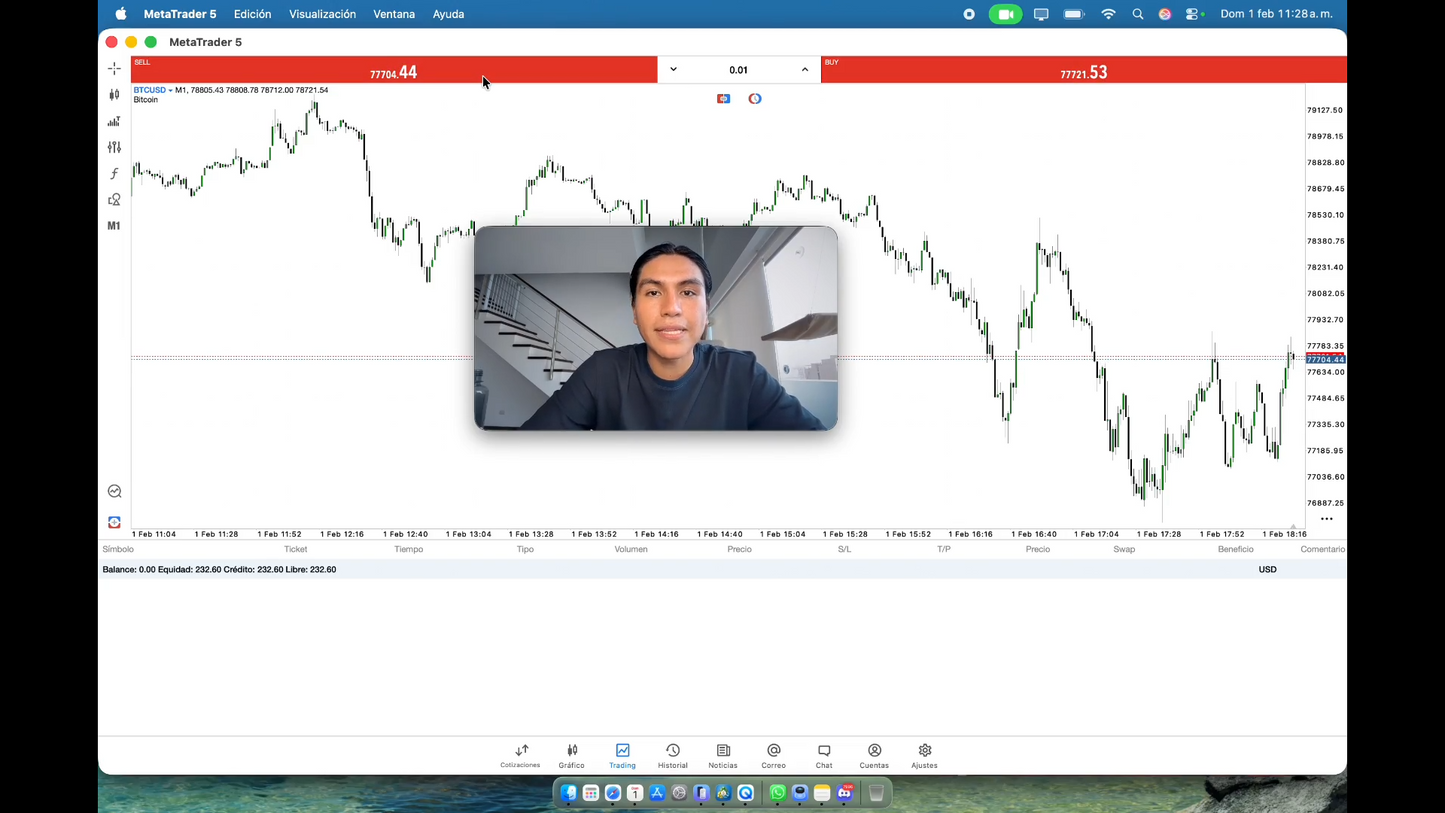The width and height of the screenshot is (1445, 813).
Task: Open Noticias from the bottom bar
Action: click(722, 756)
